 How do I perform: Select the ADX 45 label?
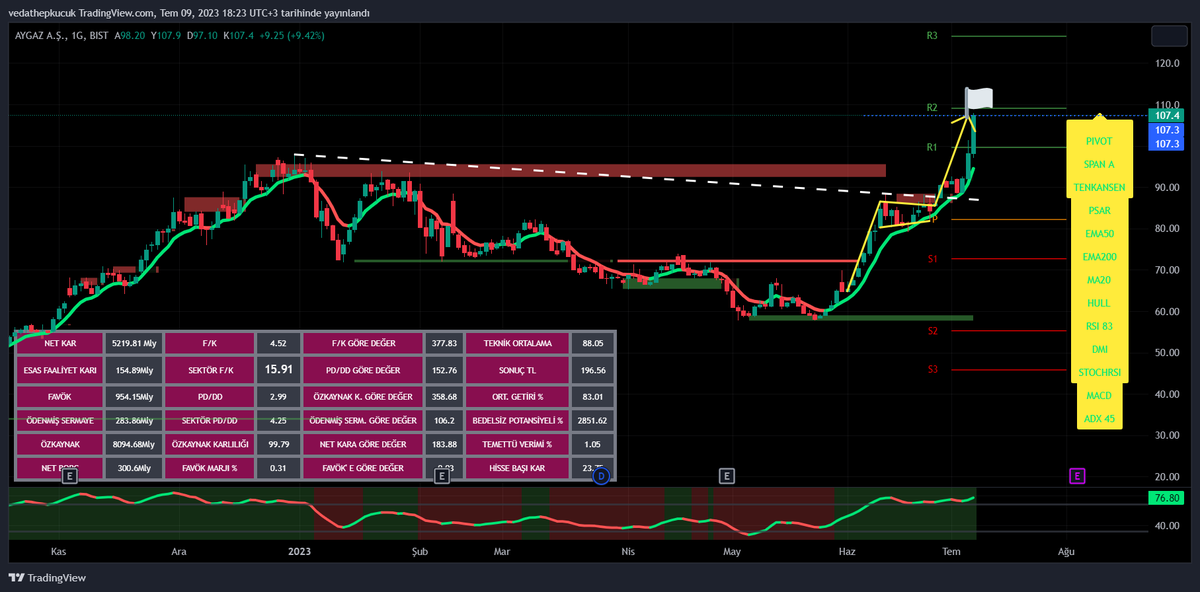1099,419
